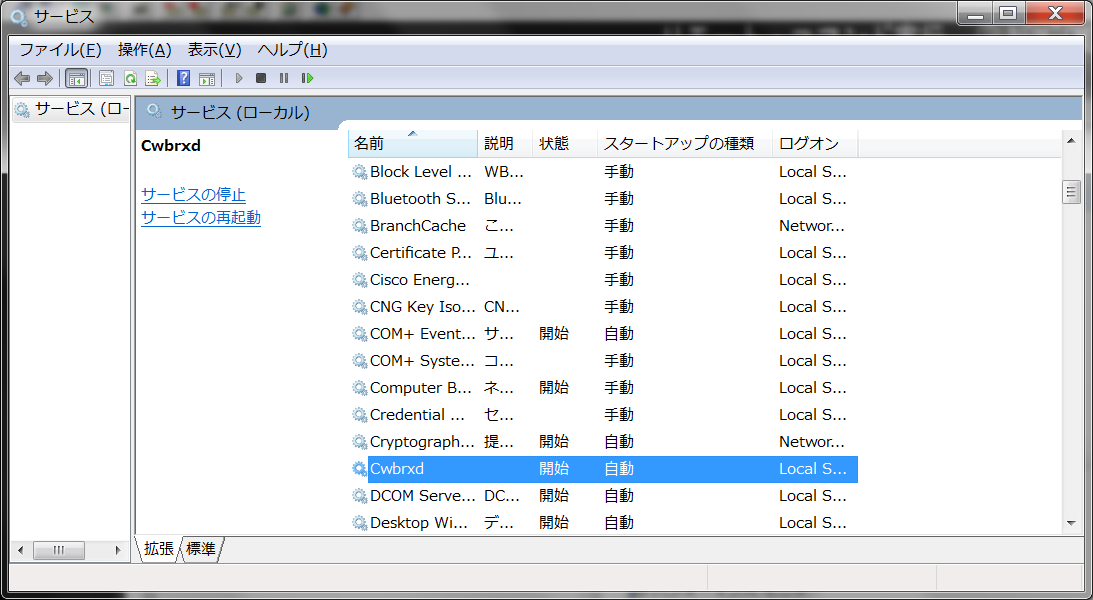Select the サービス (ローカル) tree node
The width and height of the screenshot is (1093, 600).
73,109
